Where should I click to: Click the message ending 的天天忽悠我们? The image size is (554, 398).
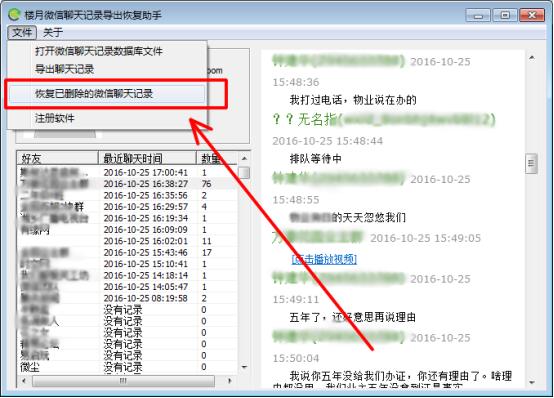point(348,217)
